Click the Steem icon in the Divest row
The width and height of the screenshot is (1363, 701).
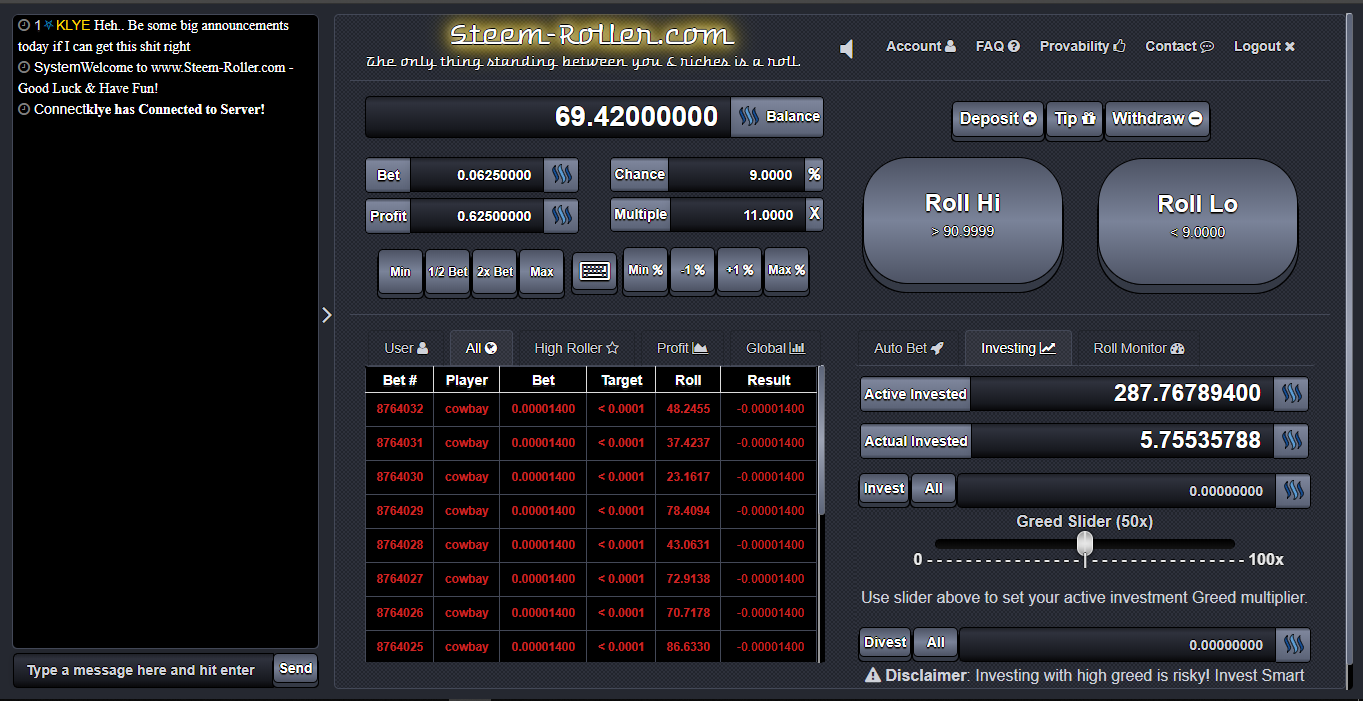1293,645
